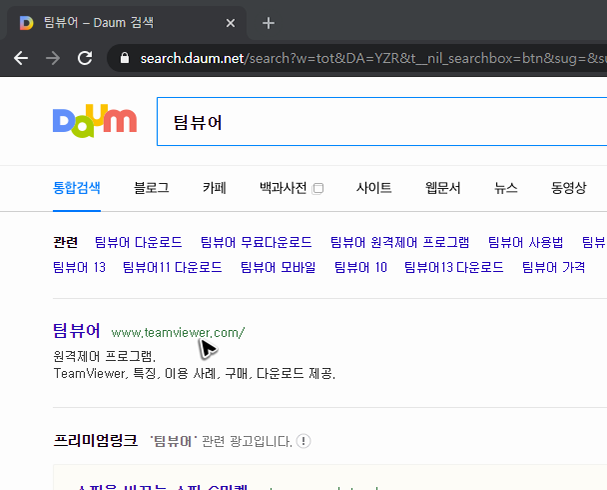
Task: Switch to the 동영상 tab
Action: (569, 188)
